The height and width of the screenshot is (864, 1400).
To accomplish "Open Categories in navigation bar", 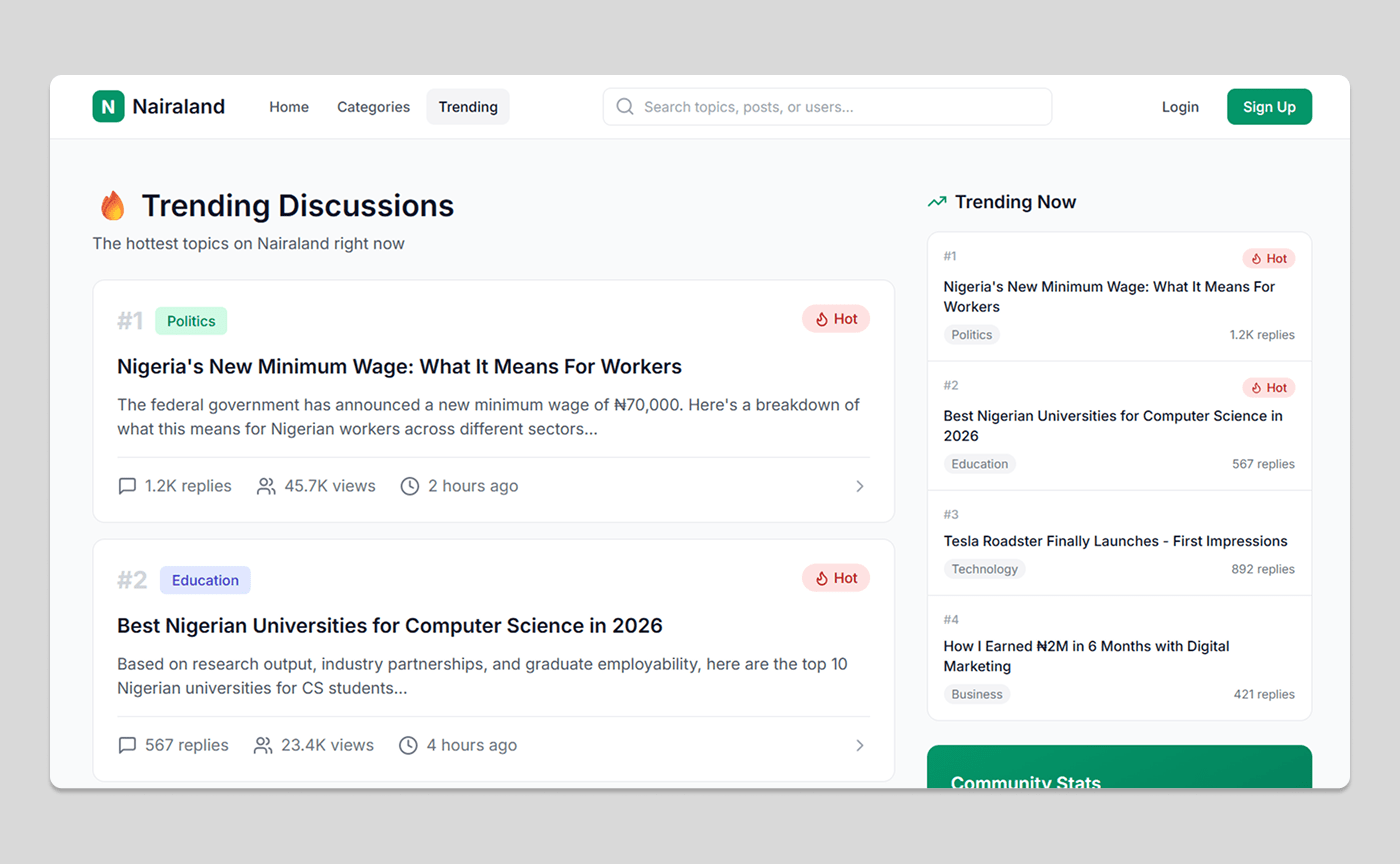I will (373, 107).
